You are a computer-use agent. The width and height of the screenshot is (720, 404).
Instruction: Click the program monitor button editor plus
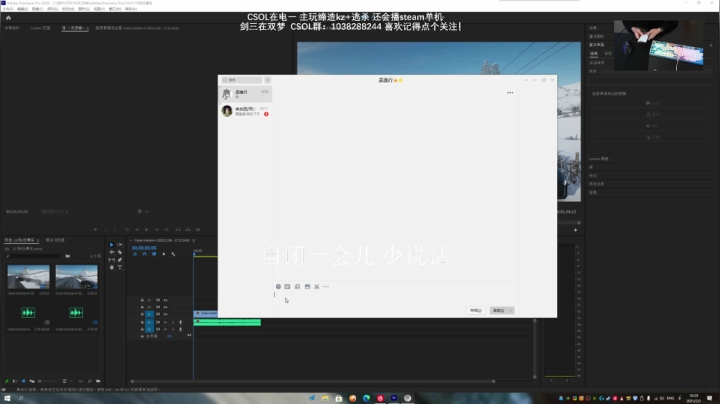(x=575, y=230)
